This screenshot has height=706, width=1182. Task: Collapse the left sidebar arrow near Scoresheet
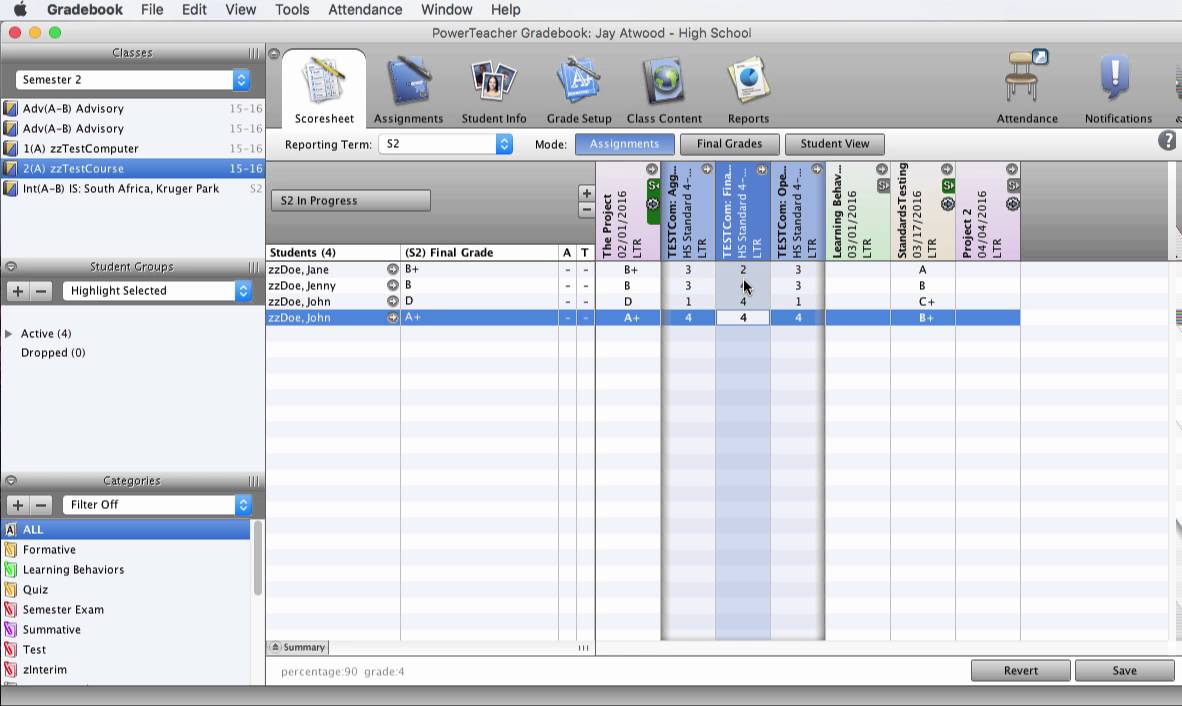coord(274,53)
